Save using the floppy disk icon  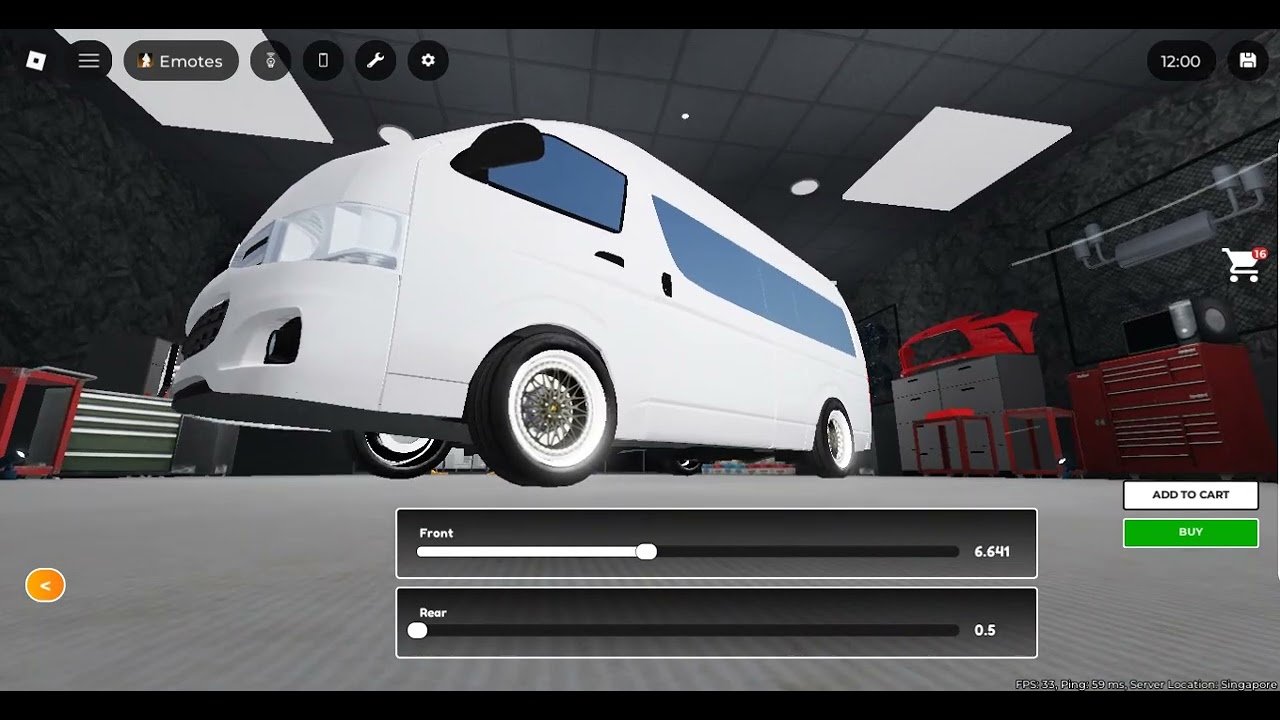(x=1248, y=61)
